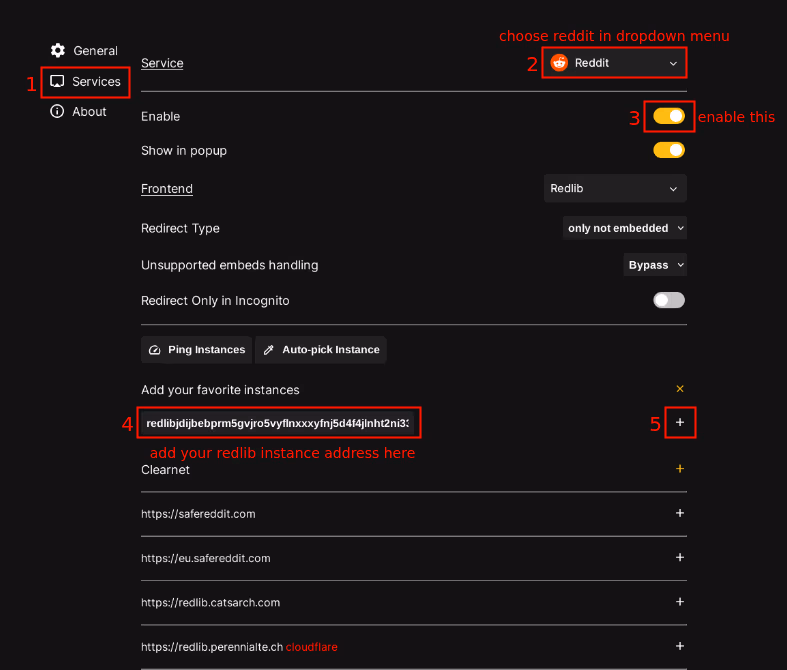This screenshot has height=670, width=787.
Task: Enable Redirect Only in Incognito
Action: 669,300
